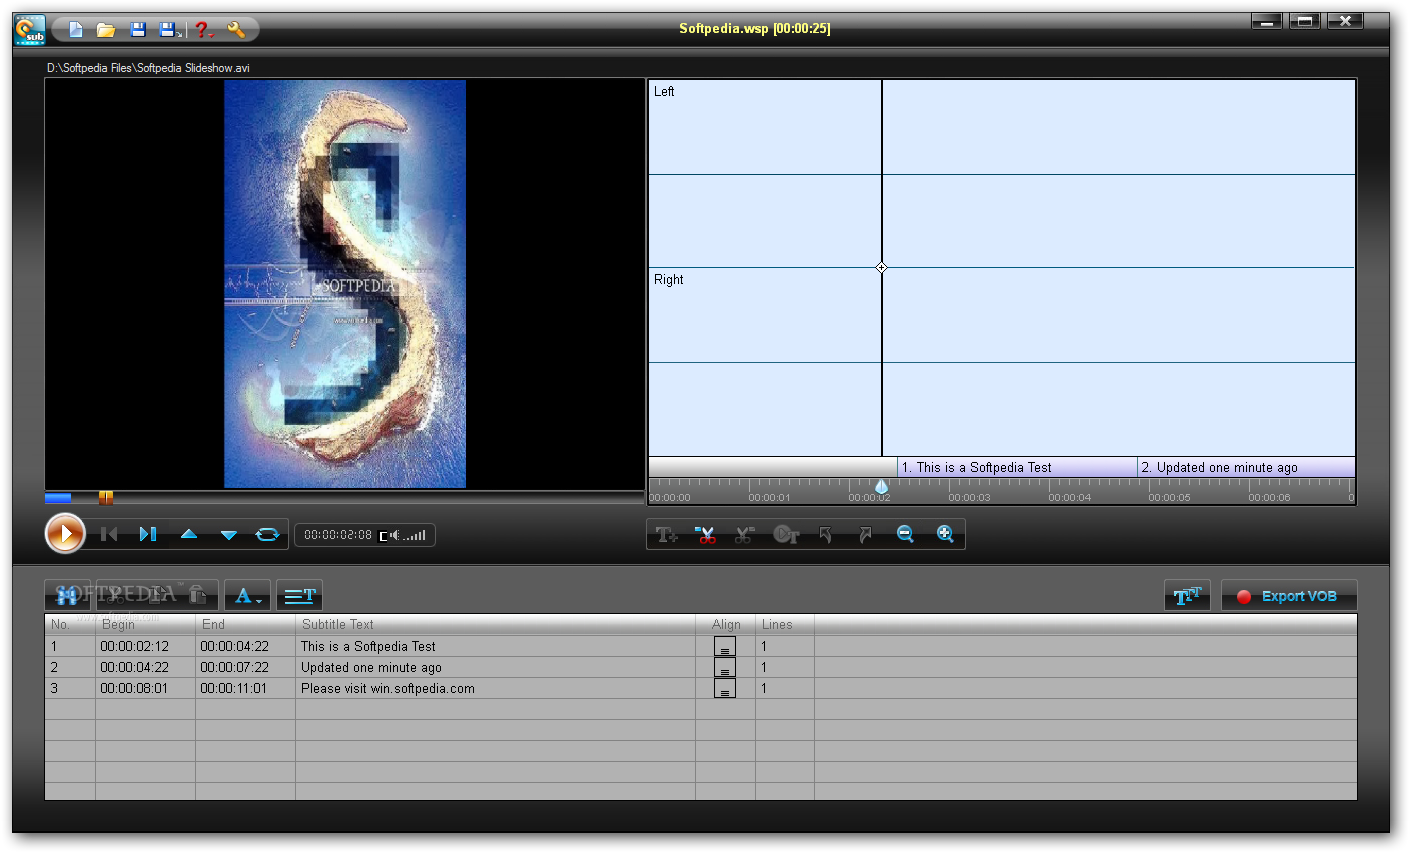Click the play-with-T subtitle preview icon

point(786,535)
